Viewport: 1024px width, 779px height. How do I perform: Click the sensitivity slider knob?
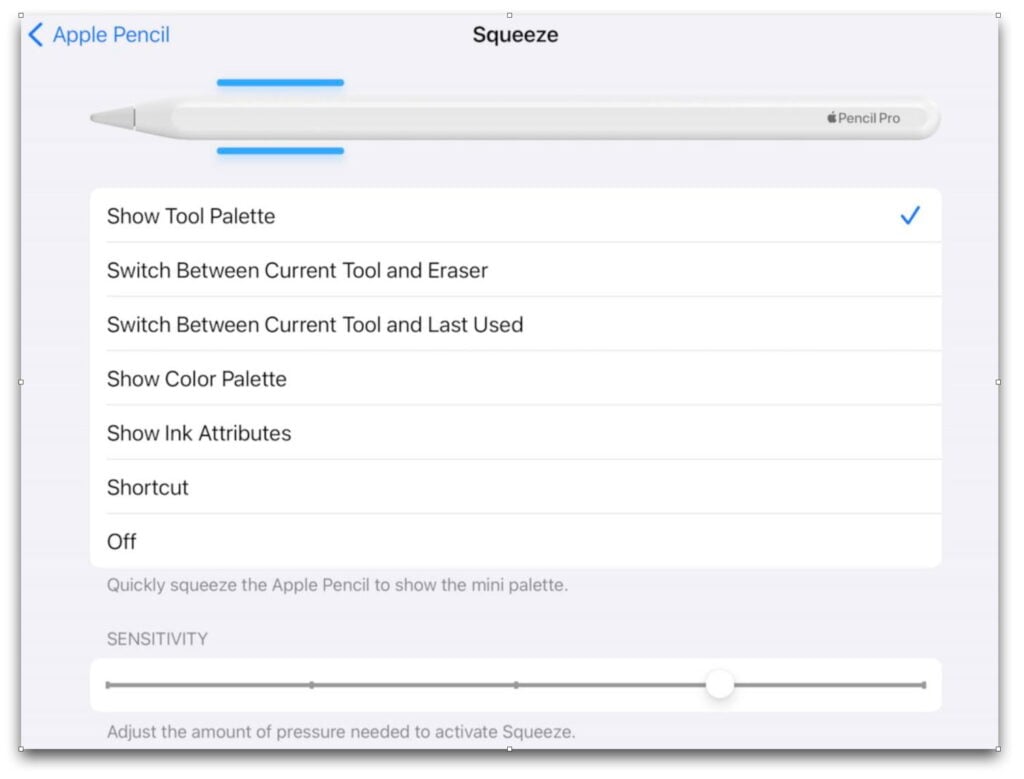pos(720,684)
